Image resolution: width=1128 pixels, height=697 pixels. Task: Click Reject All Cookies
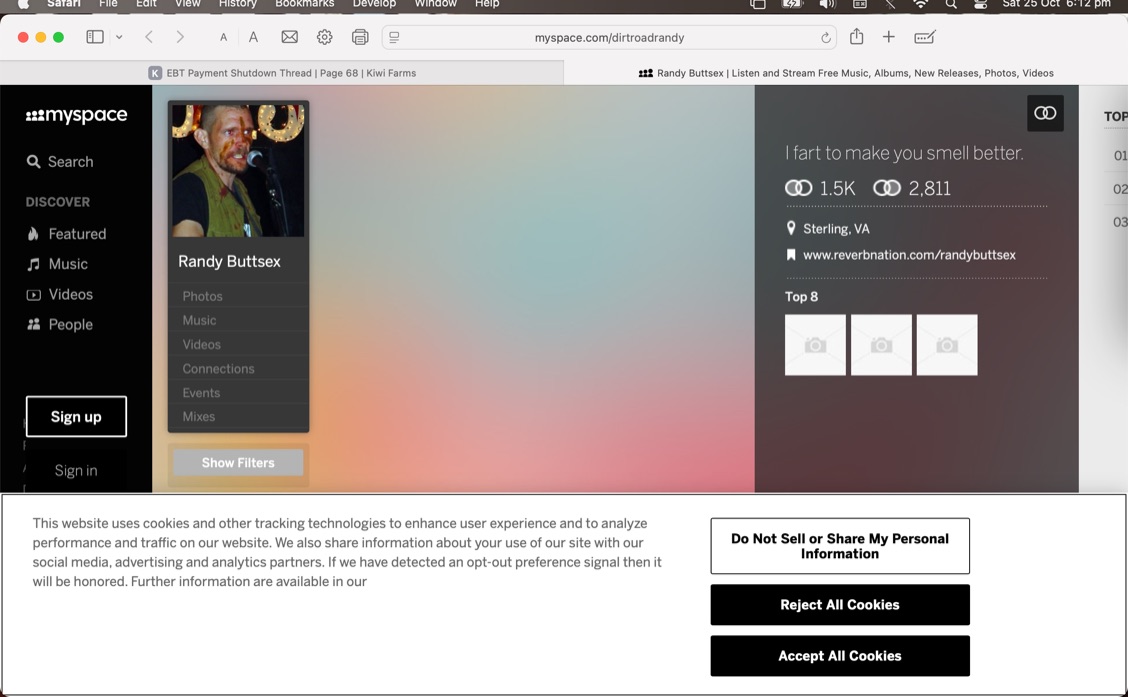click(x=840, y=605)
